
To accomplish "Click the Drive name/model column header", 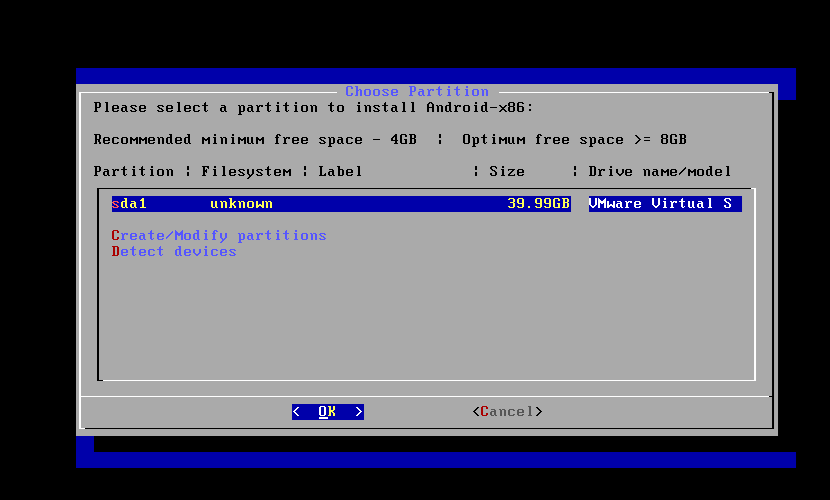I will (660, 171).
